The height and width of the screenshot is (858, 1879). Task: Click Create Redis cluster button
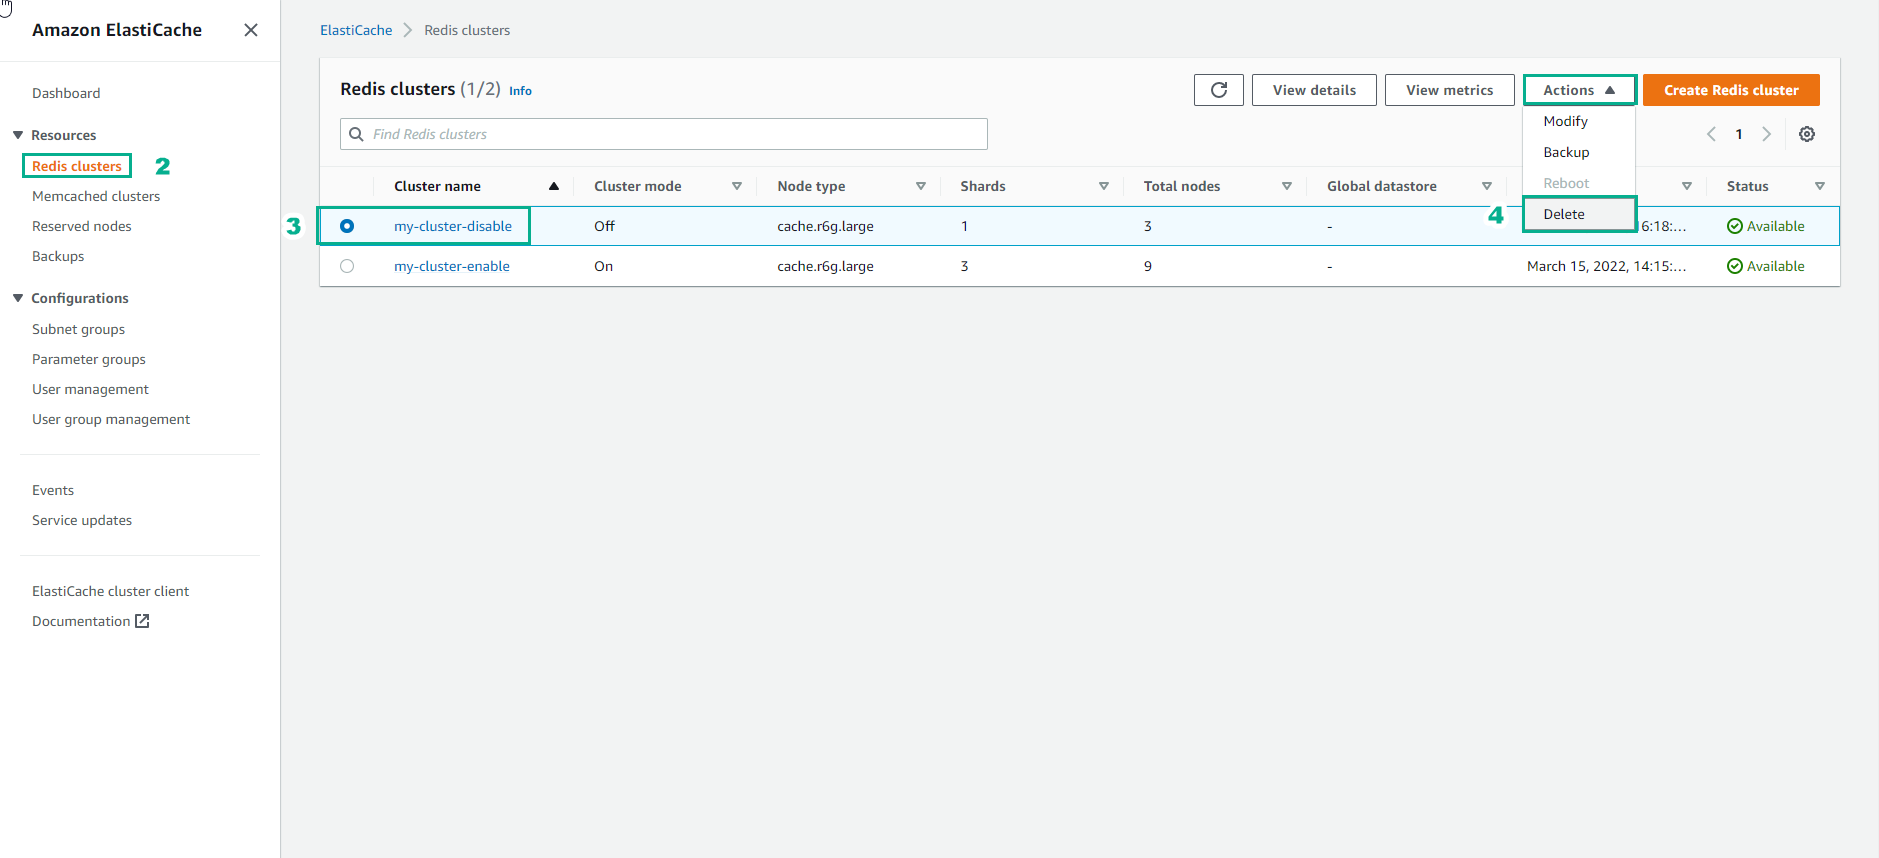click(1731, 90)
